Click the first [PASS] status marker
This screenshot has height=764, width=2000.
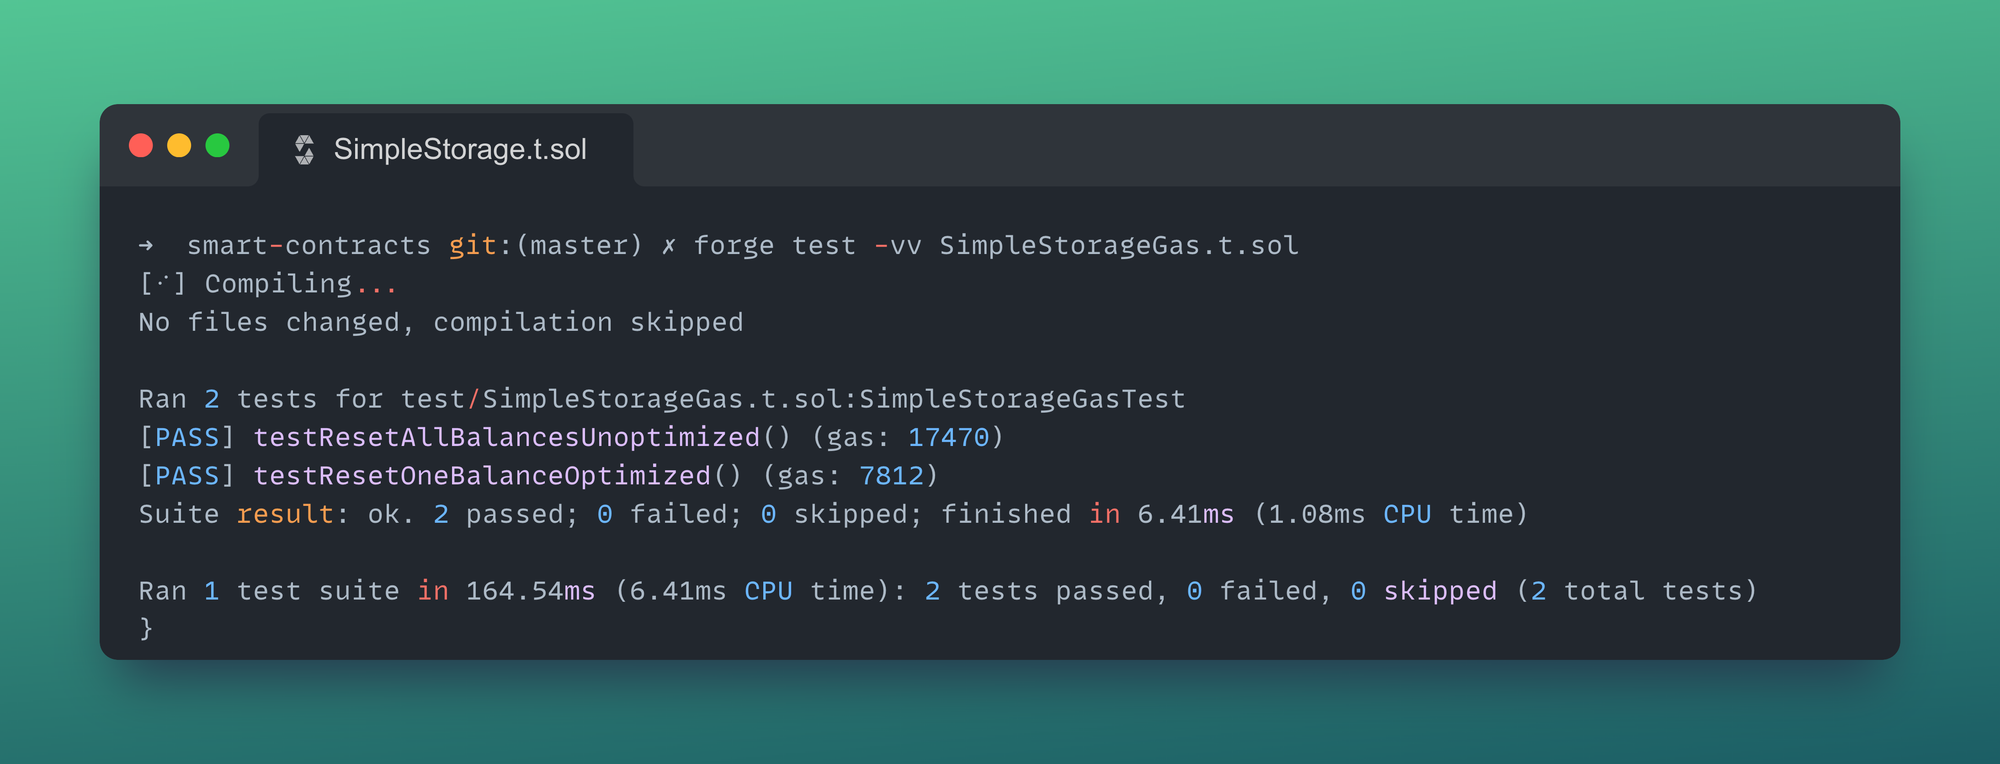[x=185, y=437]
